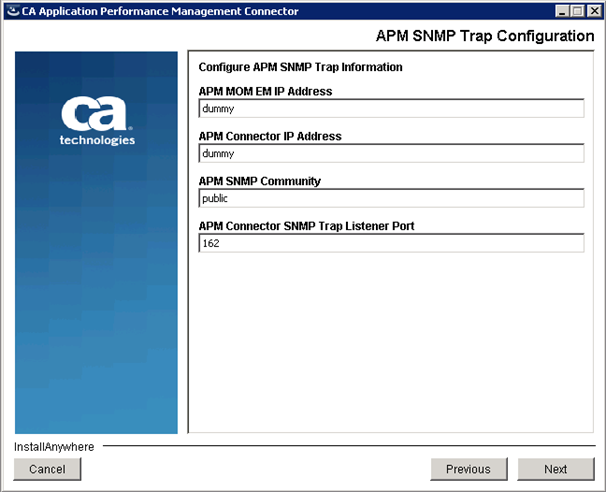
Task: Click the Next button
Action: coord(556,469)
